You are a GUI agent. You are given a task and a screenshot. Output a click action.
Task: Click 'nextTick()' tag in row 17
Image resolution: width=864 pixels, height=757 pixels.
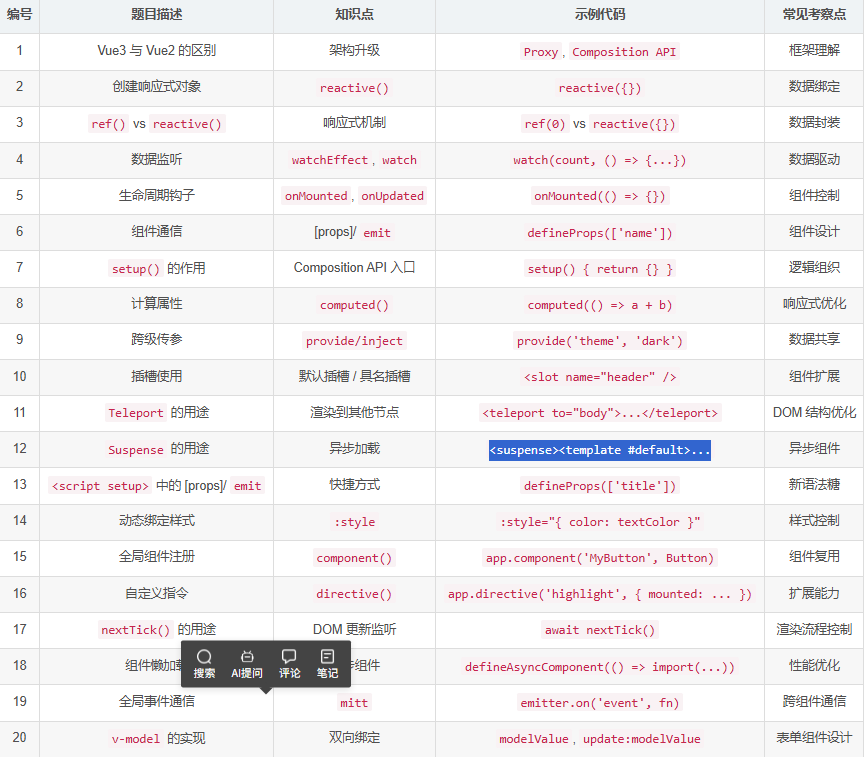pos(136,630)
